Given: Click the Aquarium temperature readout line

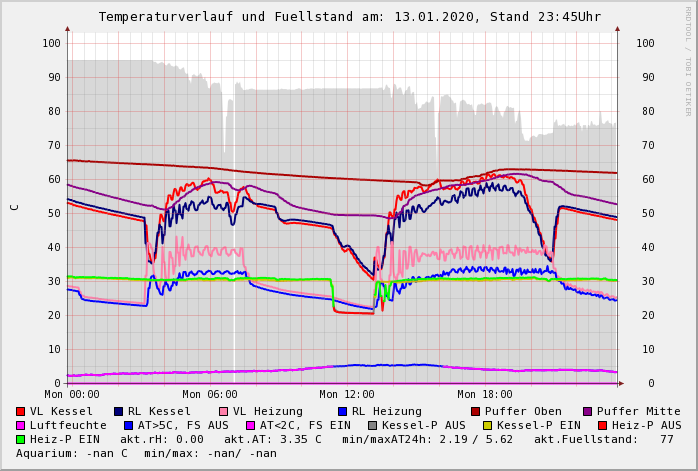Looking at the screenshot, I should point(146,453).
